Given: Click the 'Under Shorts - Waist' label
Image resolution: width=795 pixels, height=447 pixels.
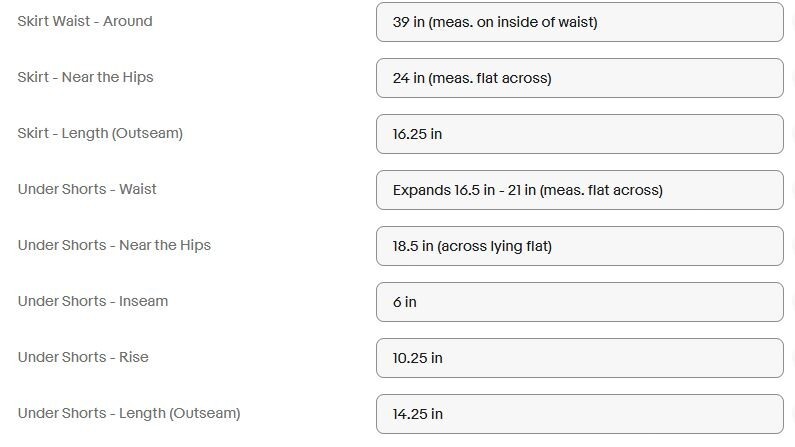Looking at the screenshot, I should tap(87, 189).
